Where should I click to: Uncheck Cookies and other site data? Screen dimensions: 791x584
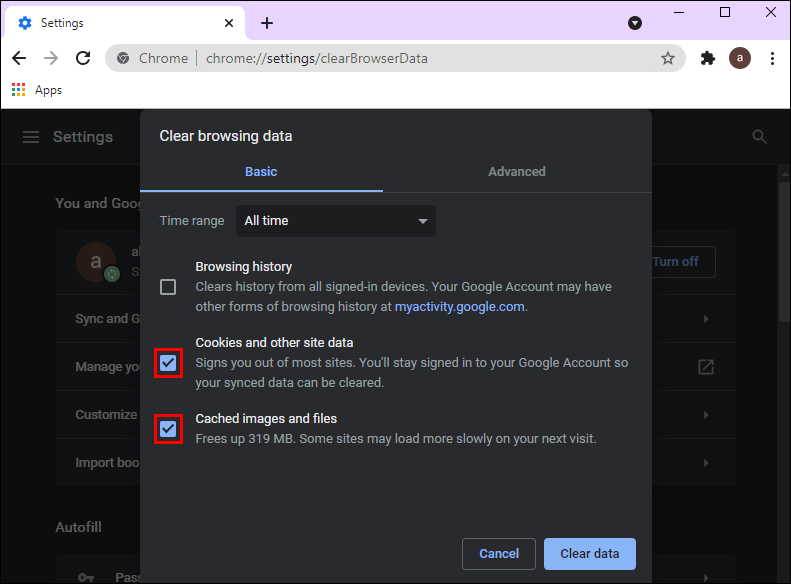(x=168, y=363)
